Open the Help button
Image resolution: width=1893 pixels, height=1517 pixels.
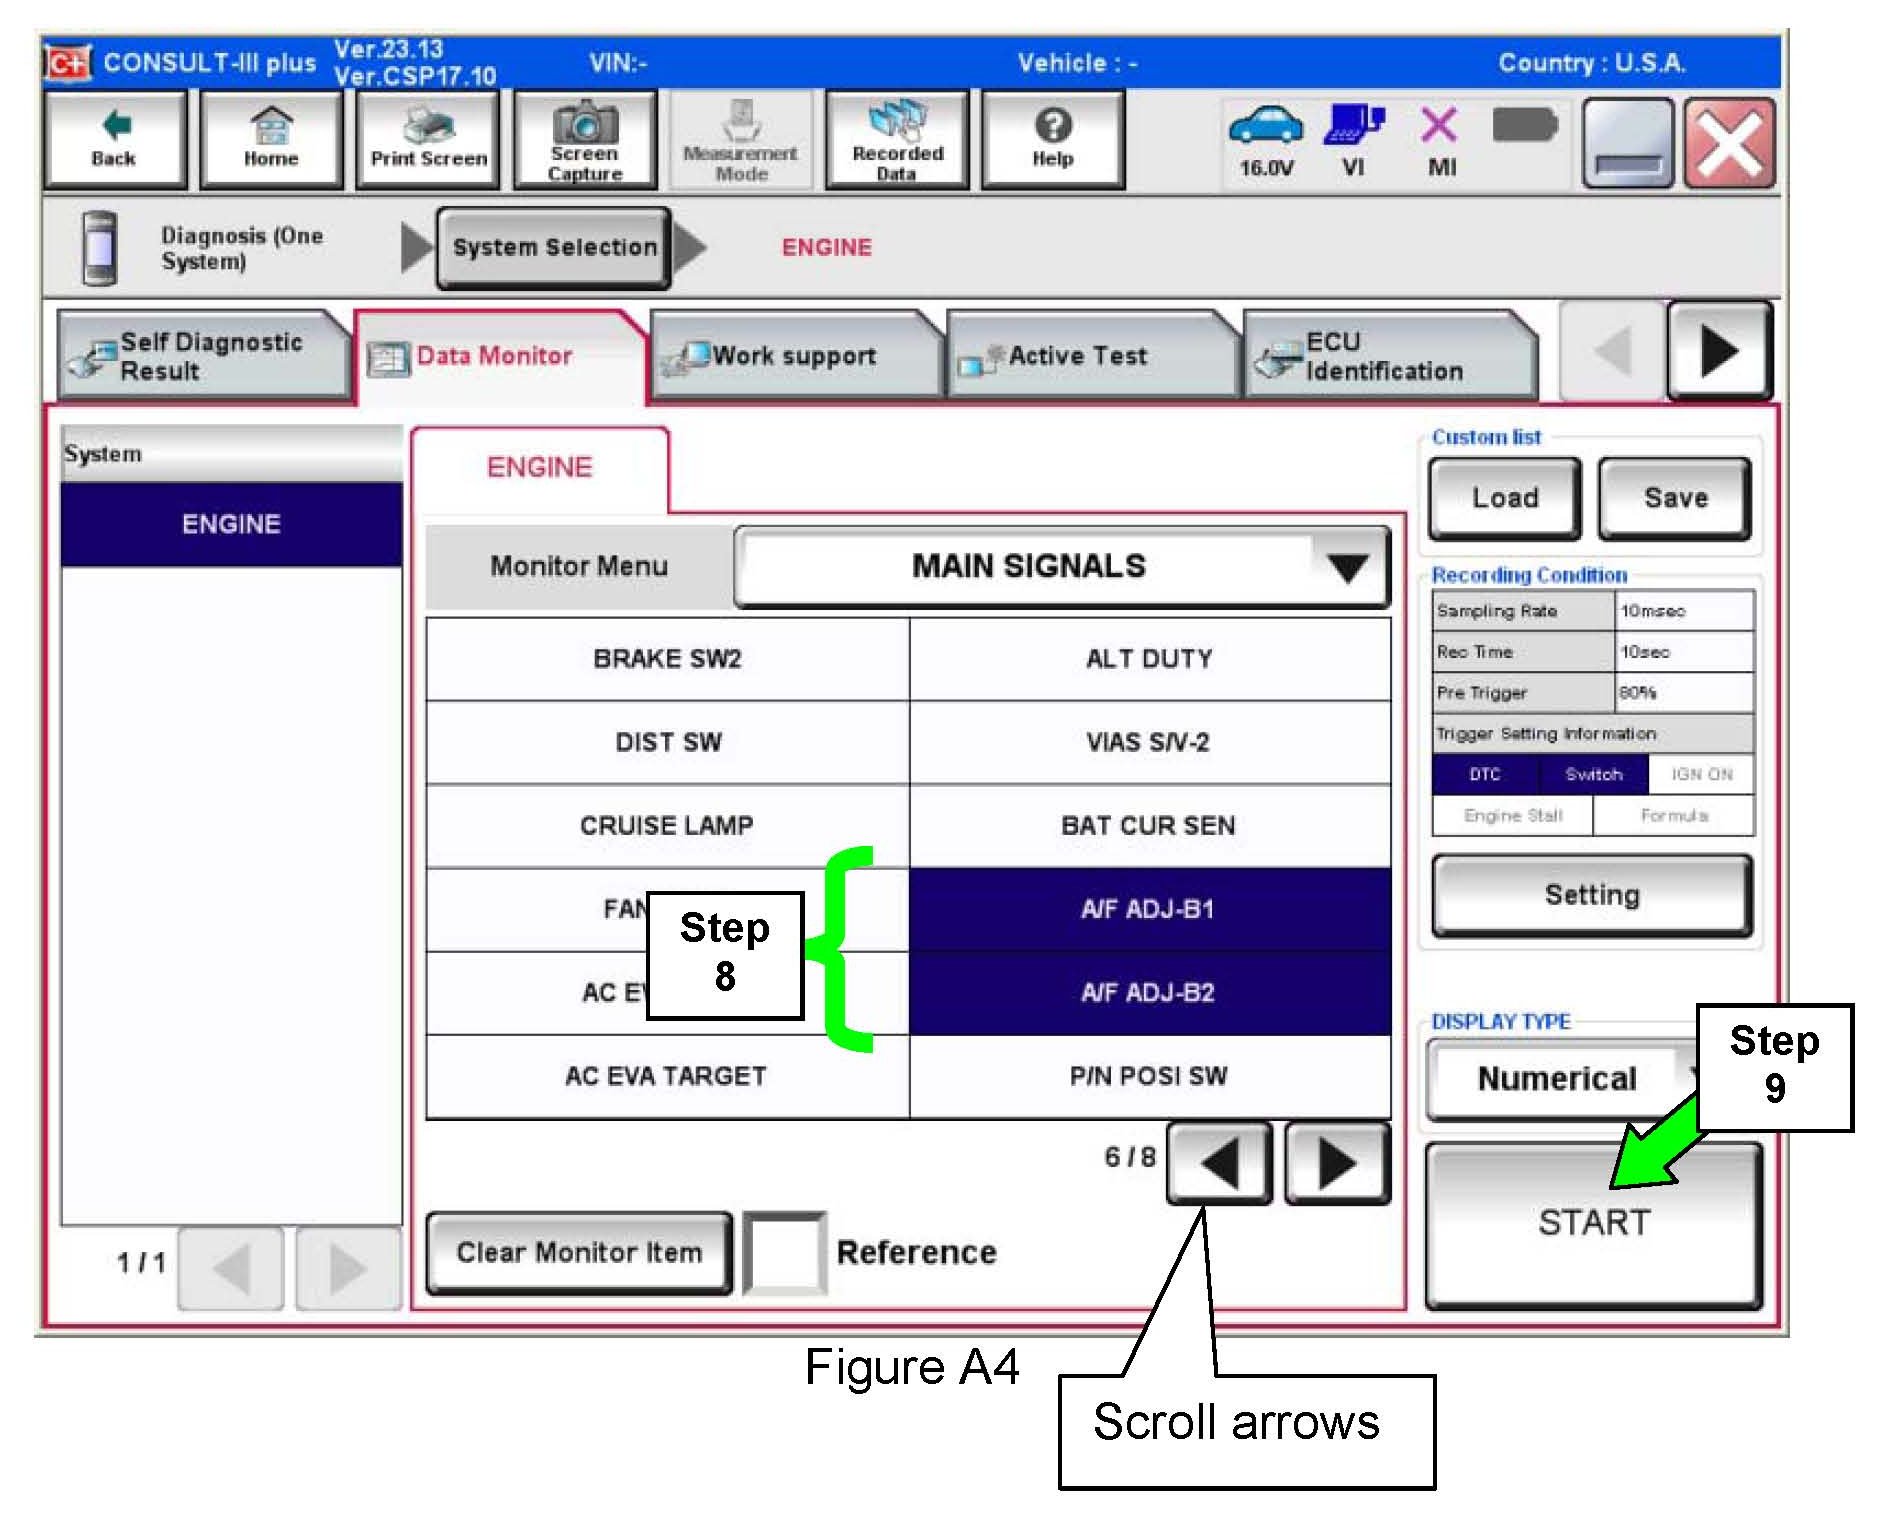pos(1052,139)
